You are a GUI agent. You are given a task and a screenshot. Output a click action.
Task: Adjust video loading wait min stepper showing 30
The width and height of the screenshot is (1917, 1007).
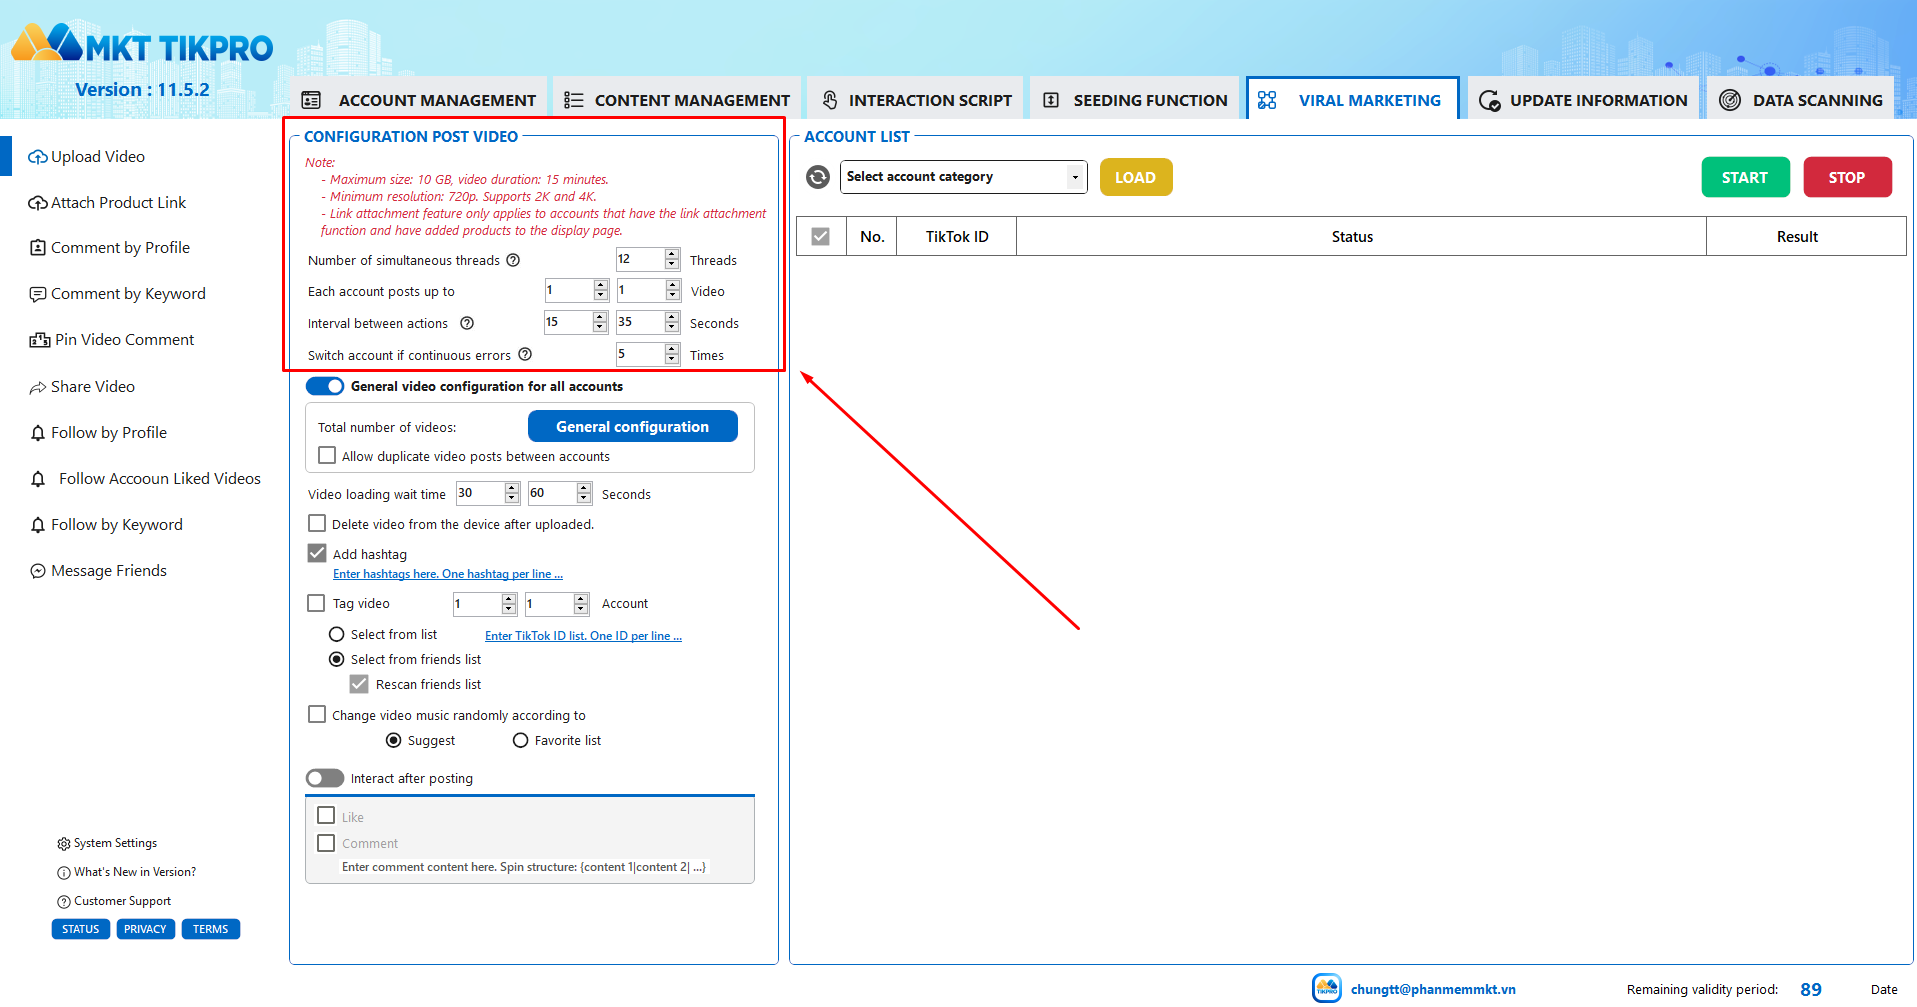[x=512, y=493]
